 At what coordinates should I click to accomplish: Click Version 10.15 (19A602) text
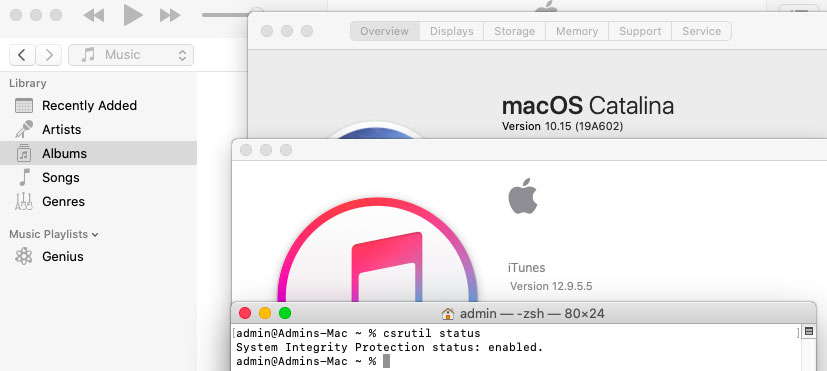pyautogui.click(x=562, y=127)
